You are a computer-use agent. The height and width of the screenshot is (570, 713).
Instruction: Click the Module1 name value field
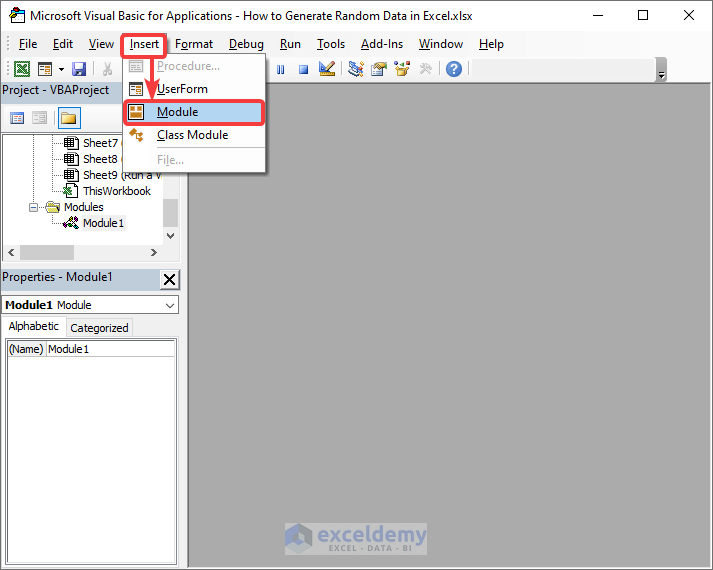click(110, 349)
